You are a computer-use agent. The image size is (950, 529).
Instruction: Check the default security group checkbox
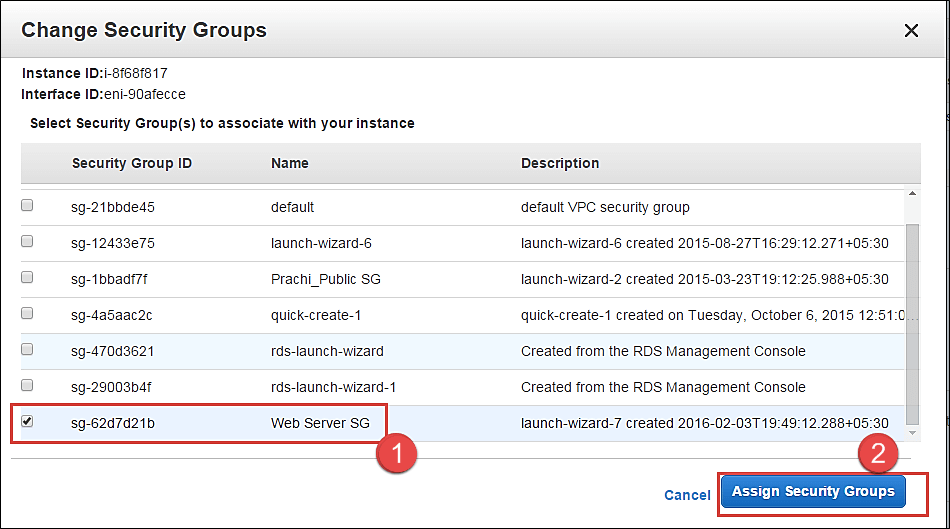pos(28,206)
